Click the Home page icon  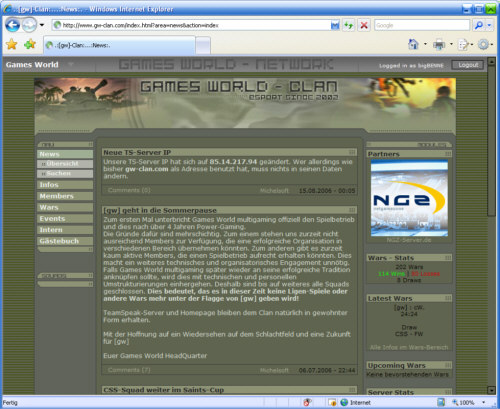tap(413, 44)
